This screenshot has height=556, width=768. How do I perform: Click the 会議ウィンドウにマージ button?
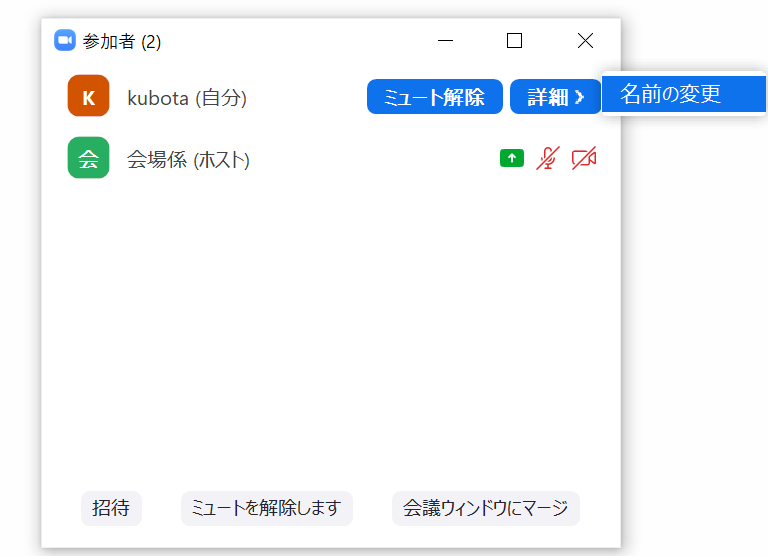coord(485,508)
